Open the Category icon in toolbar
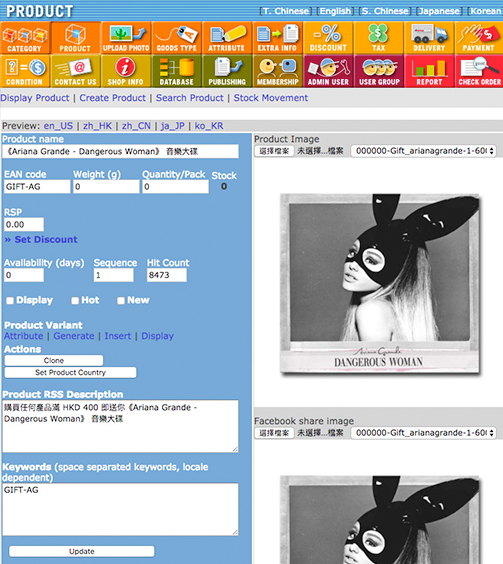503x564 pixels. 25,38
